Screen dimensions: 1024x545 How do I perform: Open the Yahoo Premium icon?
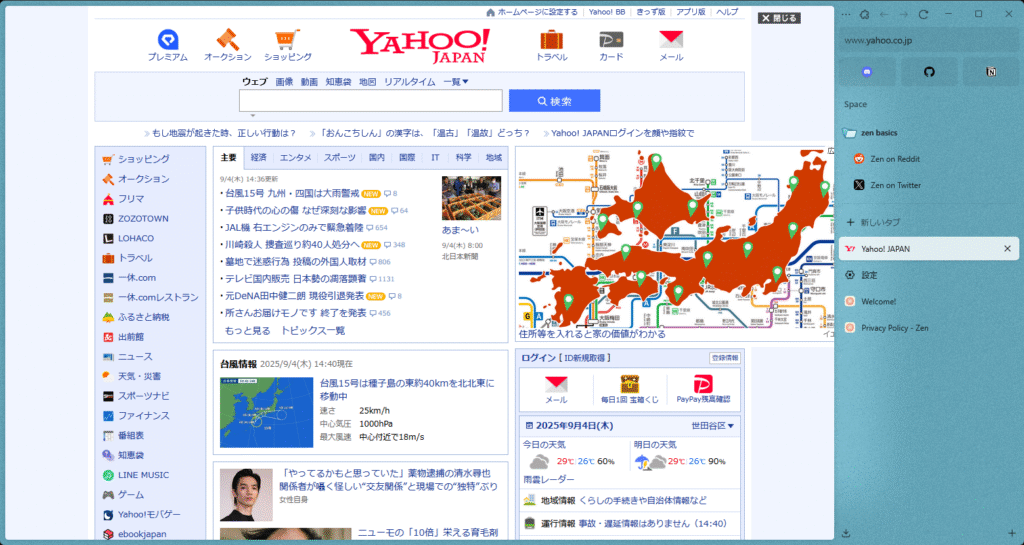coord(168,40)
